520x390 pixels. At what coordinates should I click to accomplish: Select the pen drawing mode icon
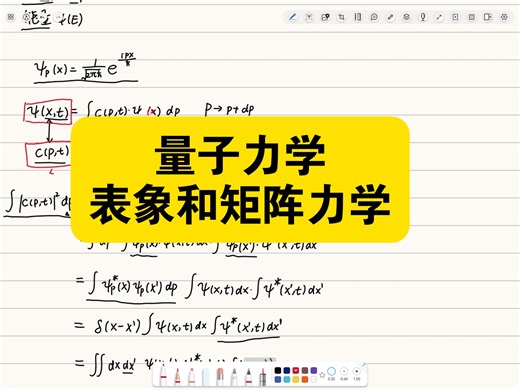(293, 17)
